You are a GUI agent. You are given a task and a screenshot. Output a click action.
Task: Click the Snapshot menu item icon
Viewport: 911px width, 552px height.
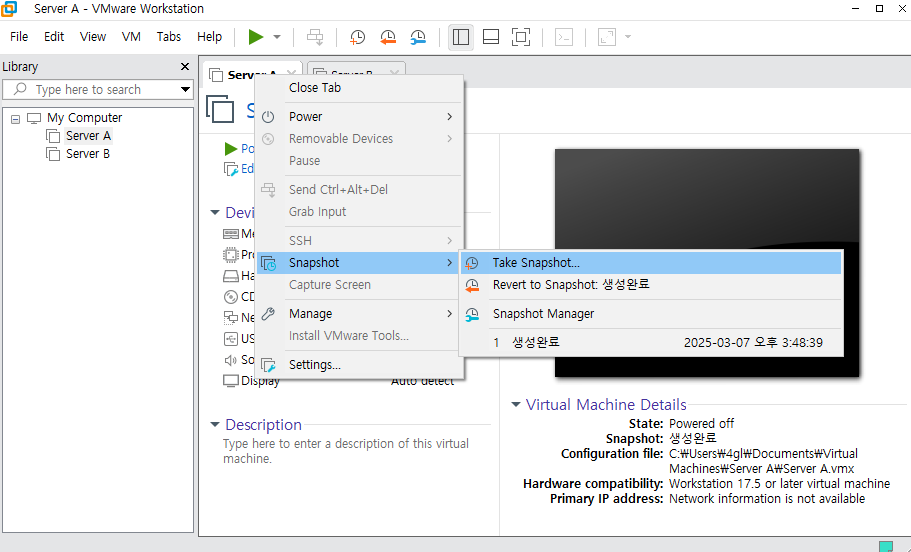pos(268,263)
